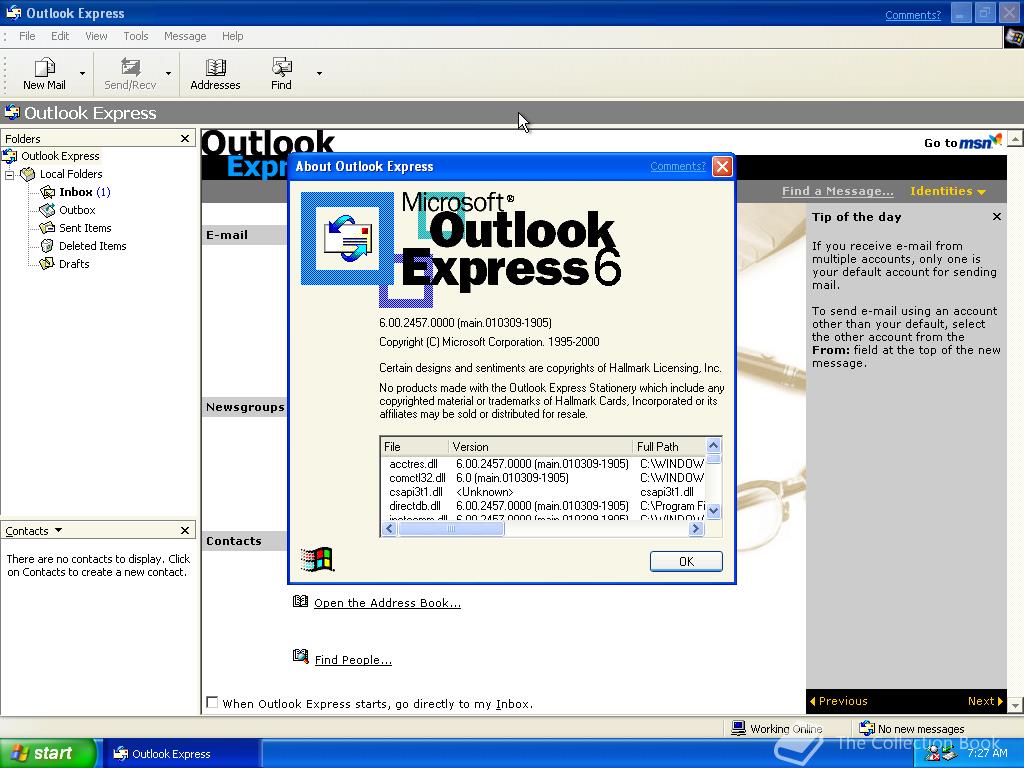Open the New Mail dropdown arrow
Image resolution: width=1024 pixels, height=768 pixels.
tap(82, 73)
